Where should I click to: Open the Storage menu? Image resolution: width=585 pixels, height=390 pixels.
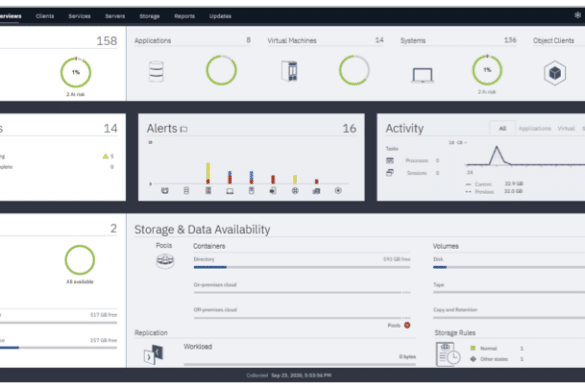point(150,16)
